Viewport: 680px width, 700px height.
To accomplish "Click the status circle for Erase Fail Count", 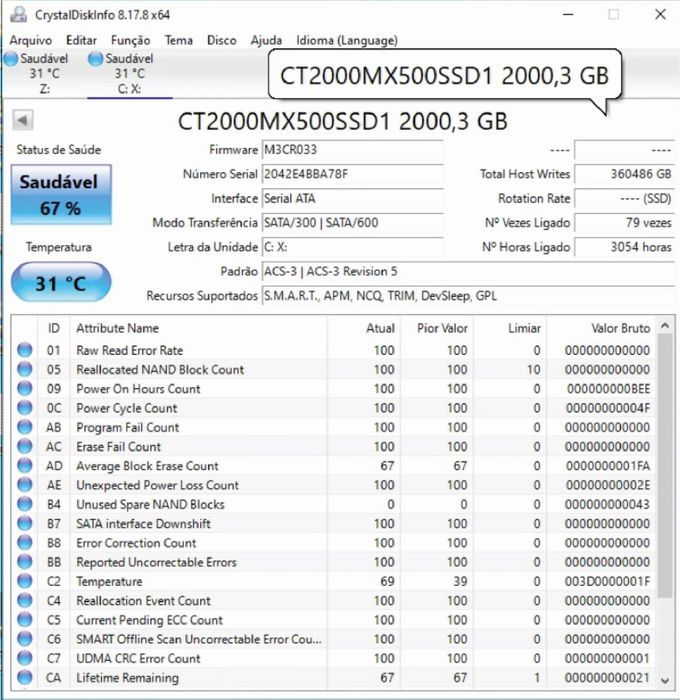I will (25, 446).
